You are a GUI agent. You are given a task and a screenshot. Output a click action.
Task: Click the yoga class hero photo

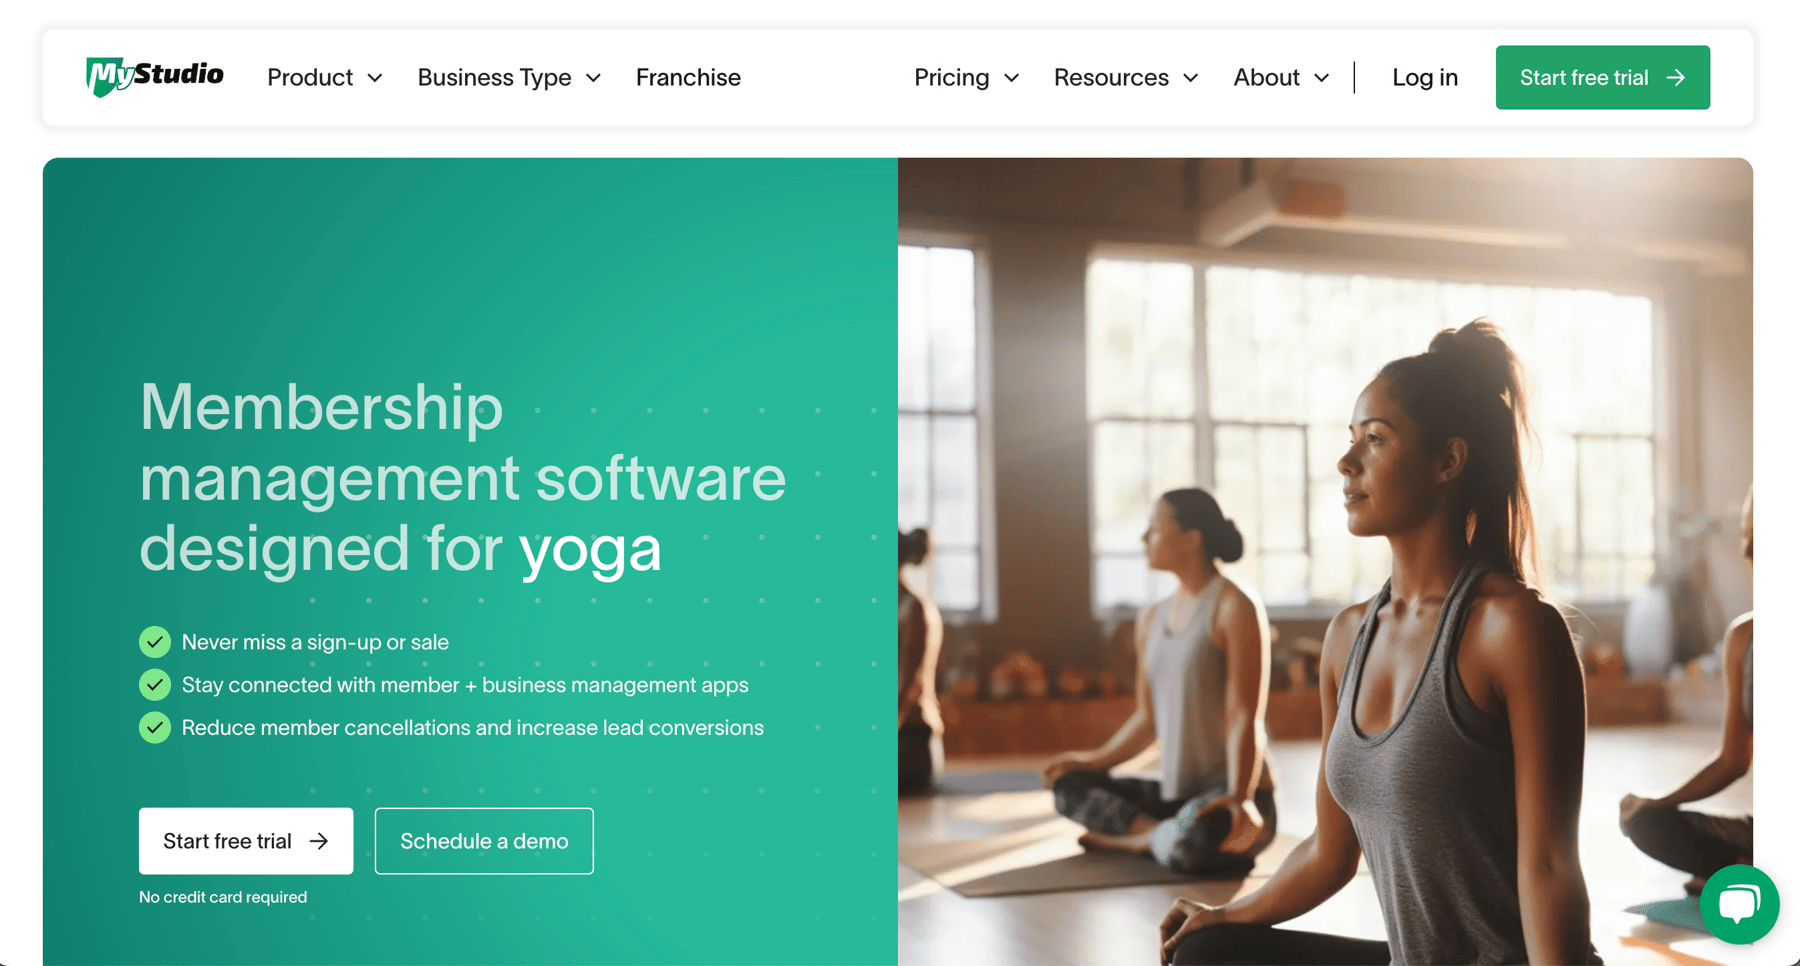coord(1325,560)
